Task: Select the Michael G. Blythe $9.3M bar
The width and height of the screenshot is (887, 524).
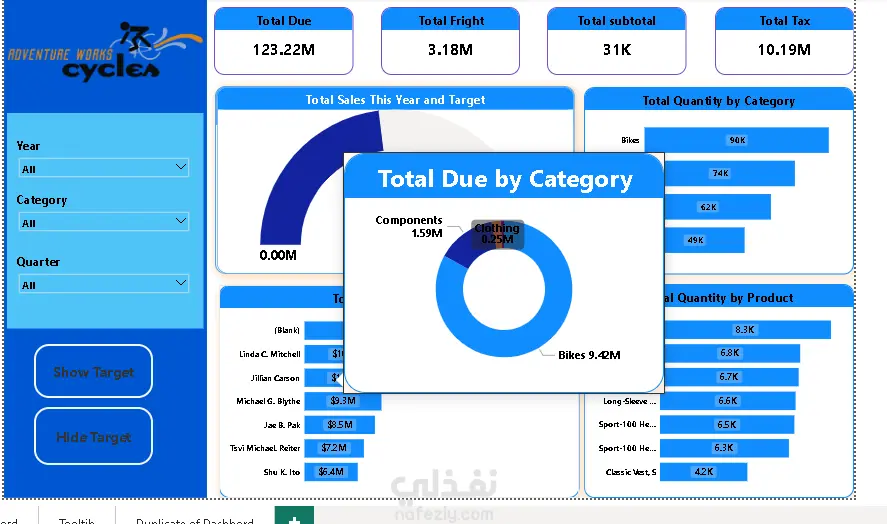Action: coord(343,401)
